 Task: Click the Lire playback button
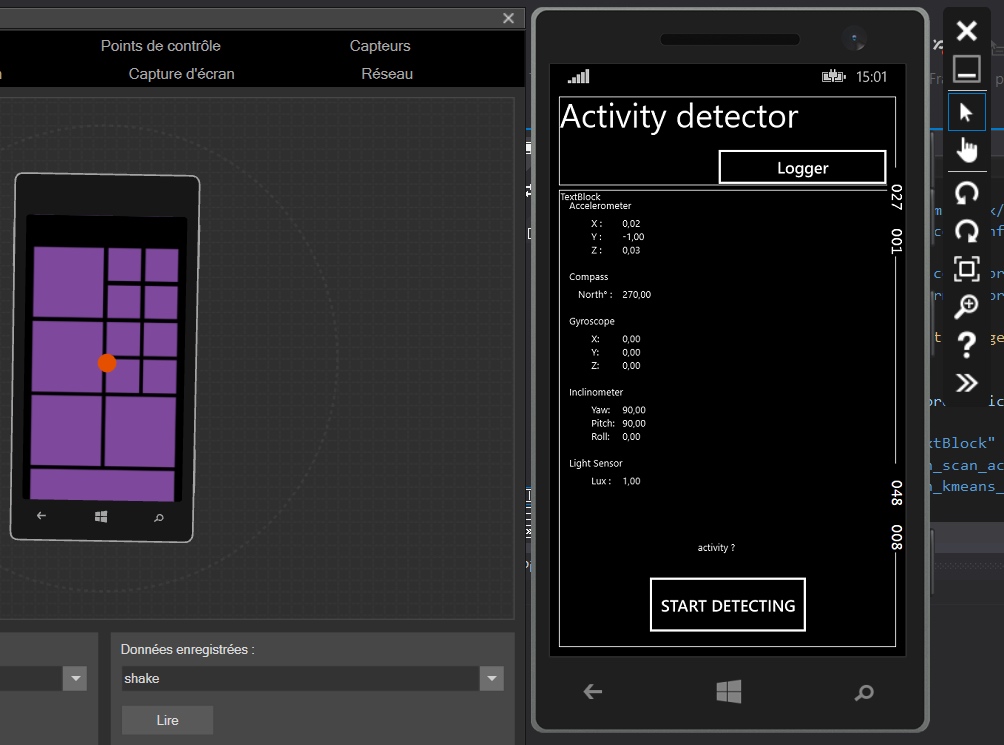pos(167,720)
